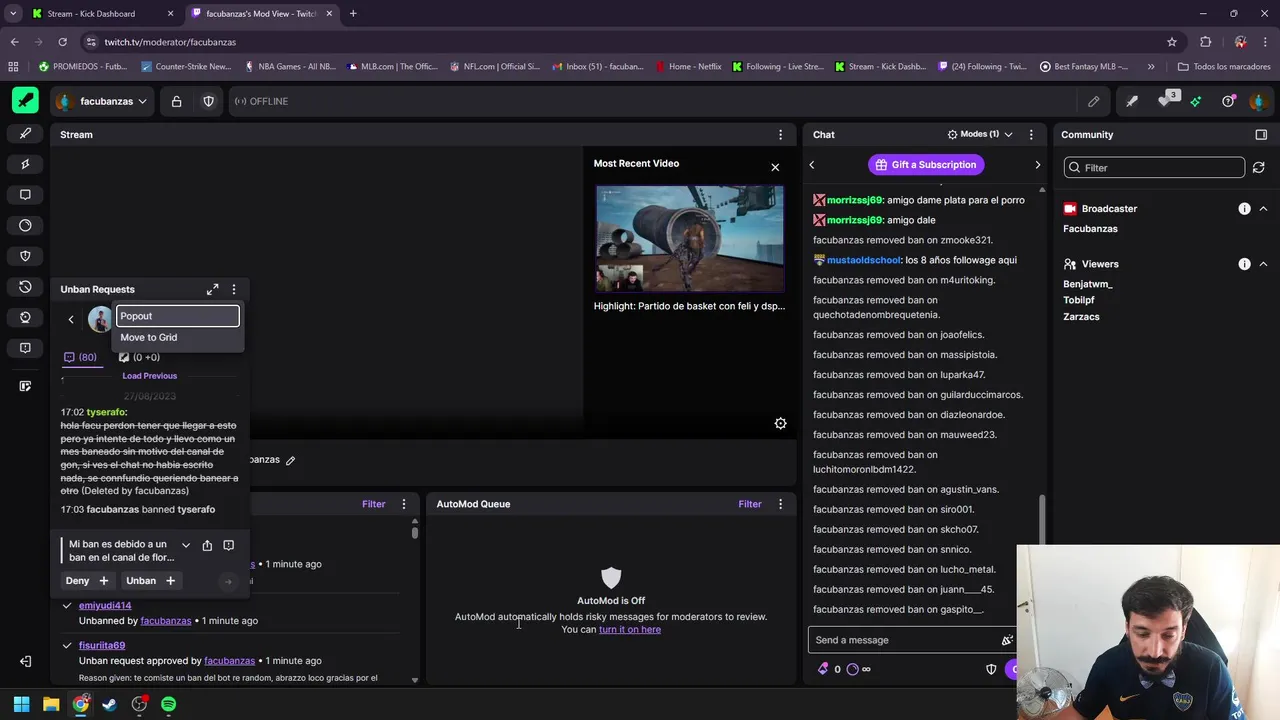Click viewer Tobilpf in Community list
This screenshot has width=1280, height=720.
[1079, 300]
